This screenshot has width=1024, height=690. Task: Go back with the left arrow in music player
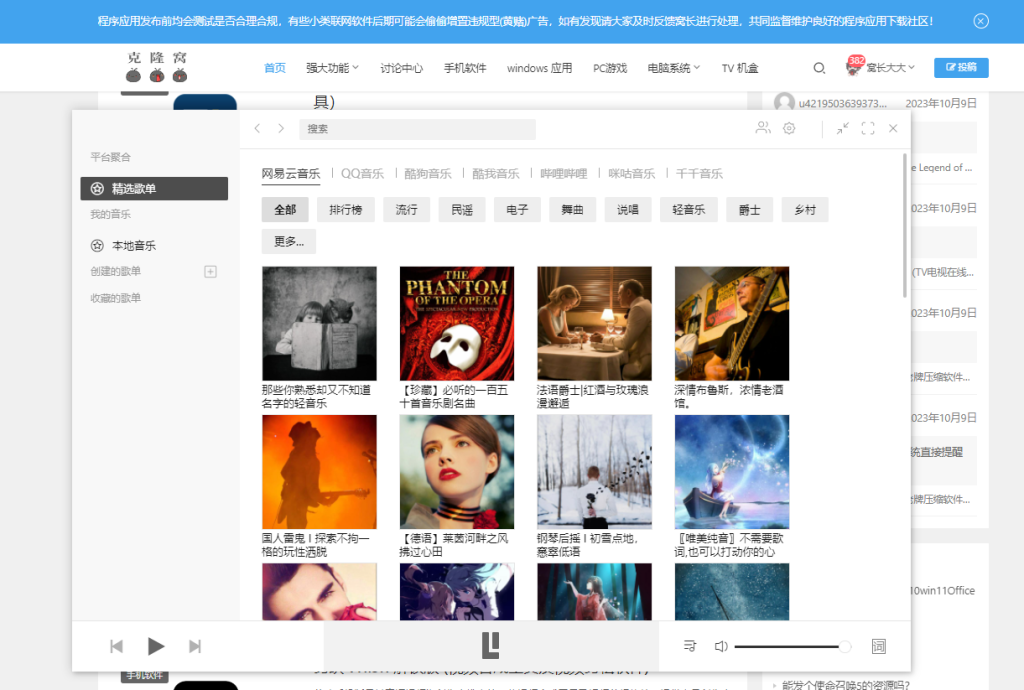(x=257, y=129)
